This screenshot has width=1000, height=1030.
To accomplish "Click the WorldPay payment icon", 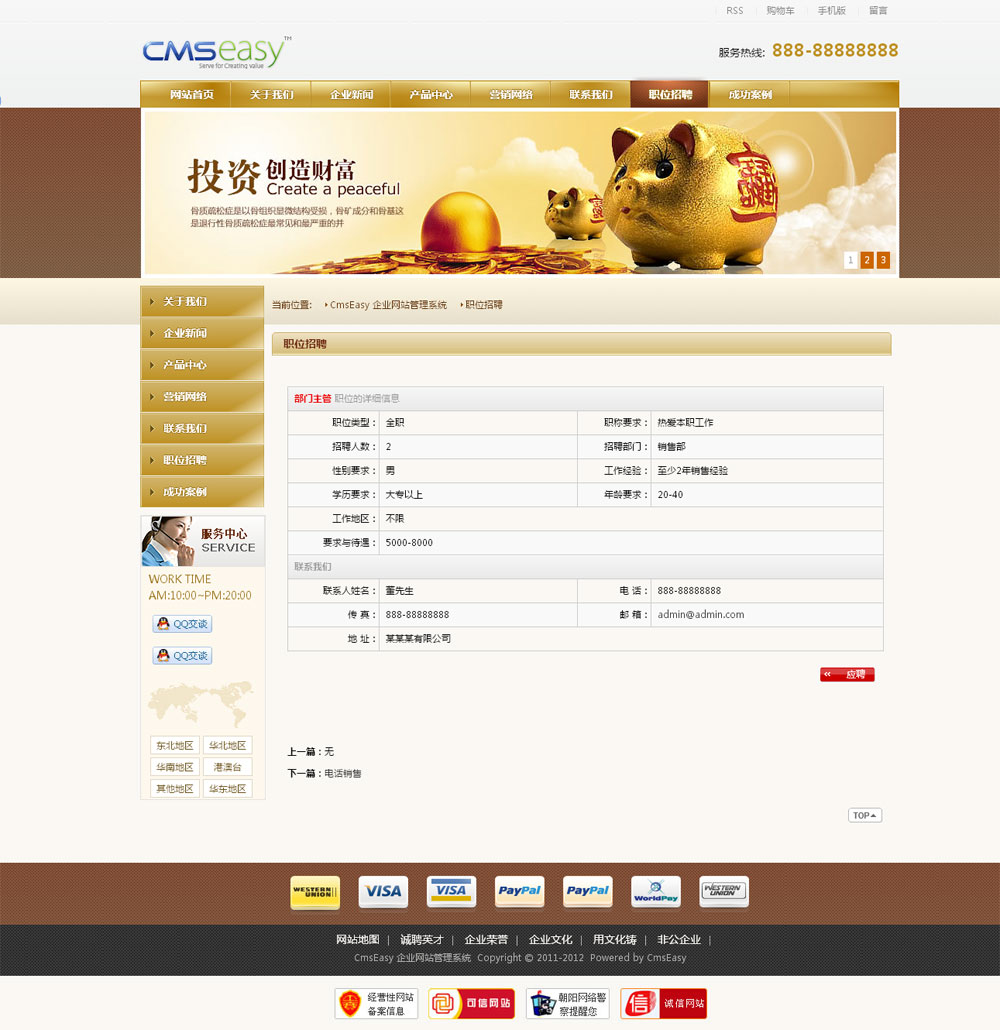I will coord(655,892).
